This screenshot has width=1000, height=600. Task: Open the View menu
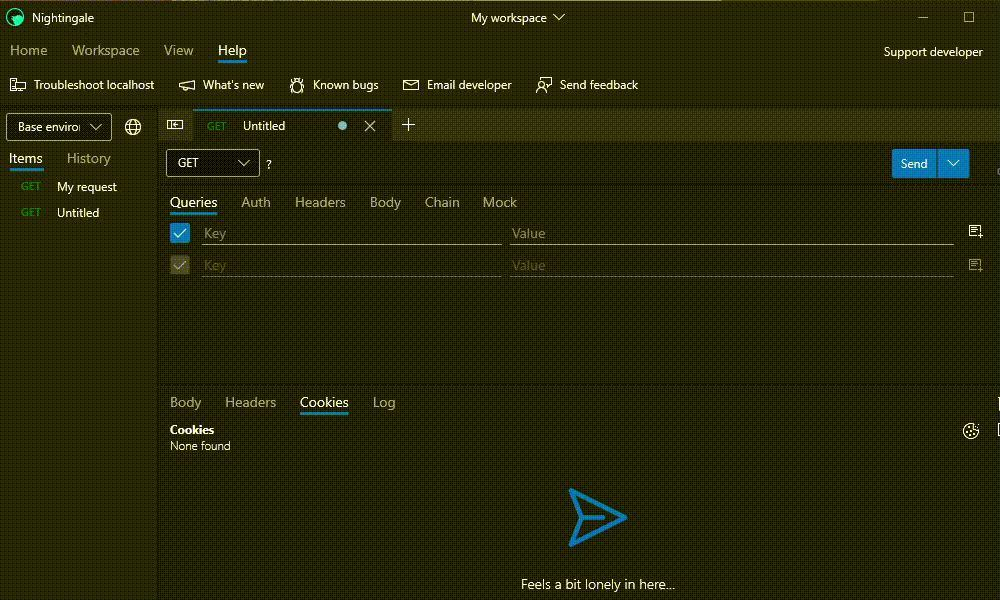click(x=178, y=50)
